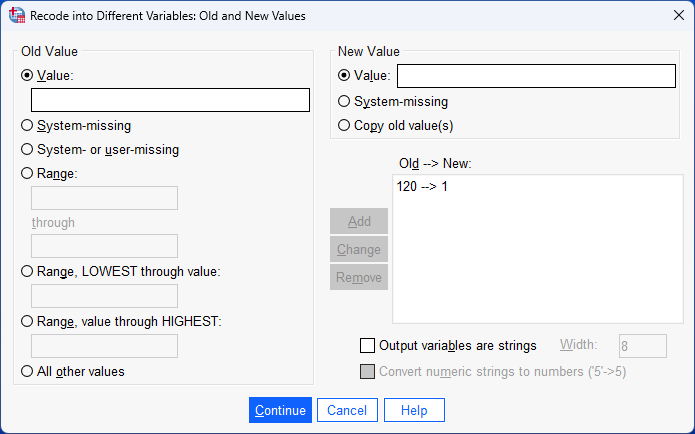Close the Recode dialog window

[x=671, y=16]
